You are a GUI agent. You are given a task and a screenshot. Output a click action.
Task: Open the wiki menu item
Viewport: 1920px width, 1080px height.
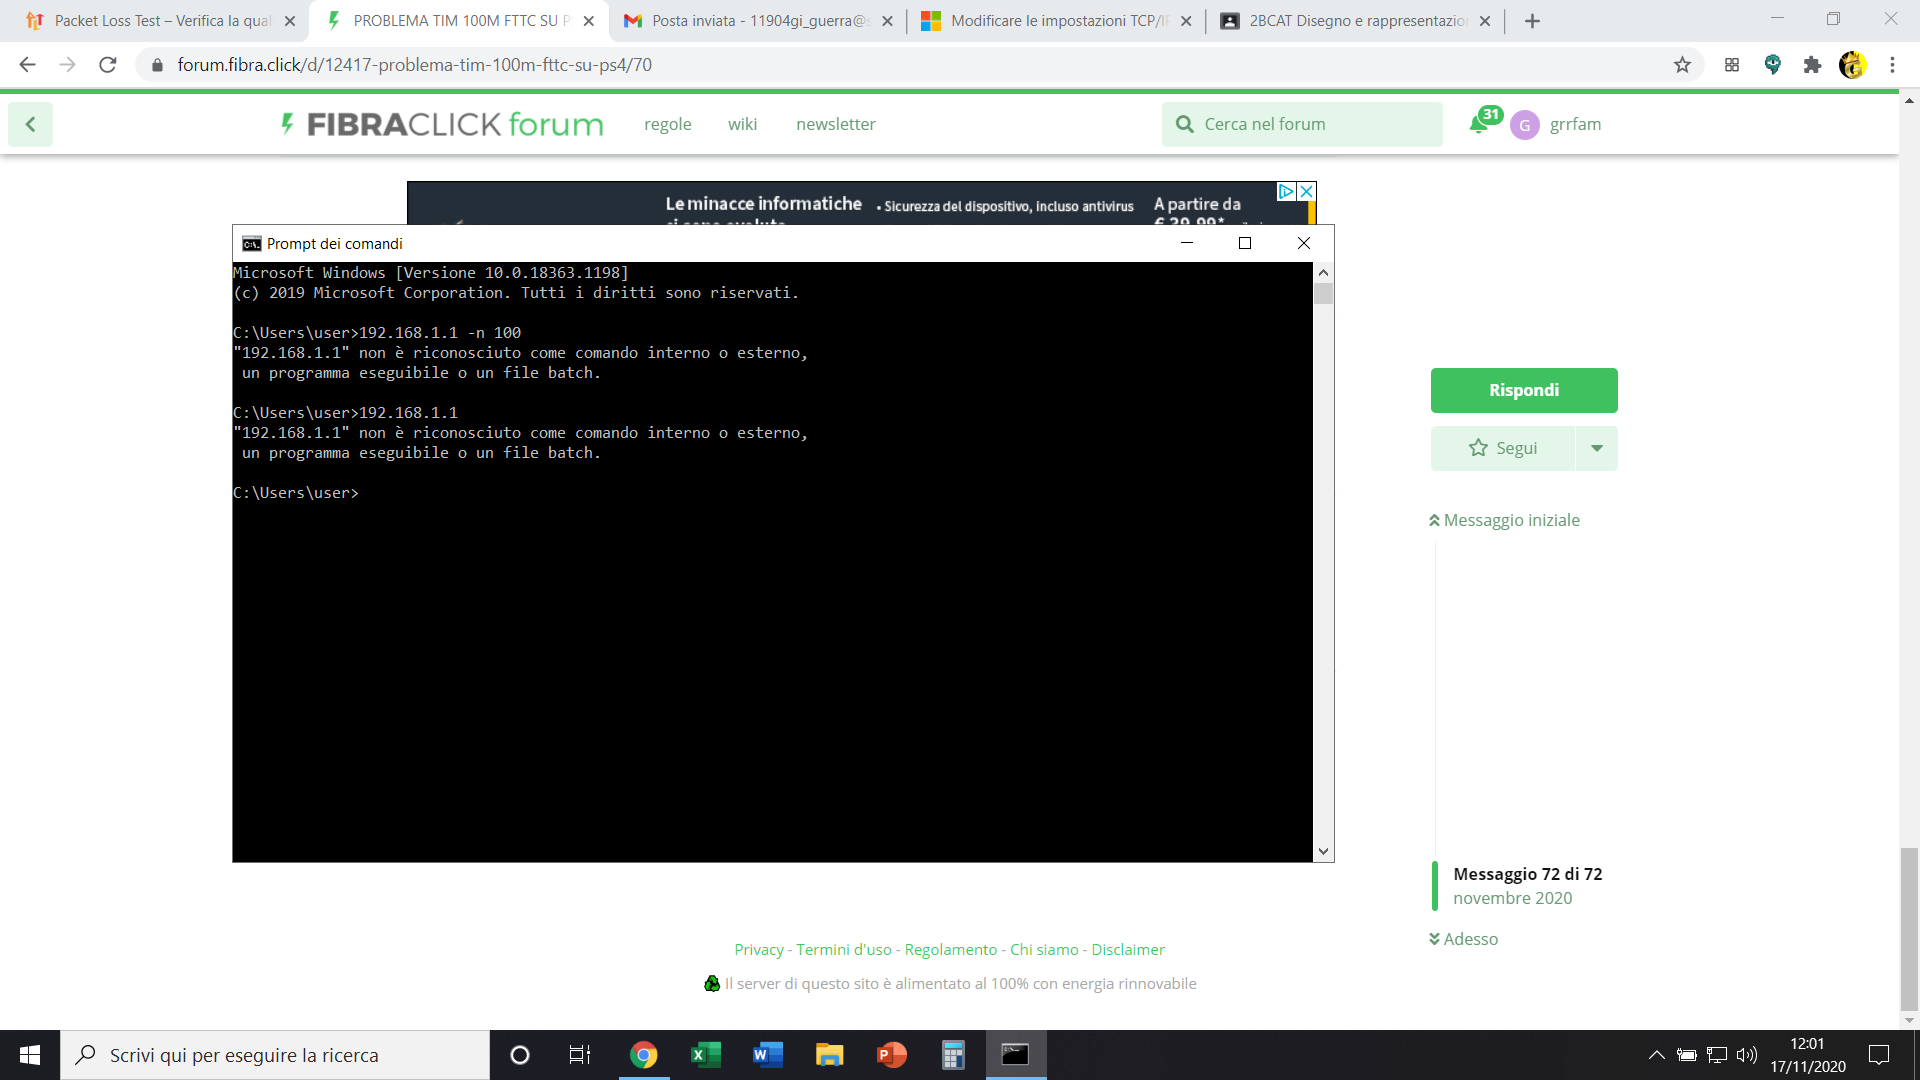(742, 124)
